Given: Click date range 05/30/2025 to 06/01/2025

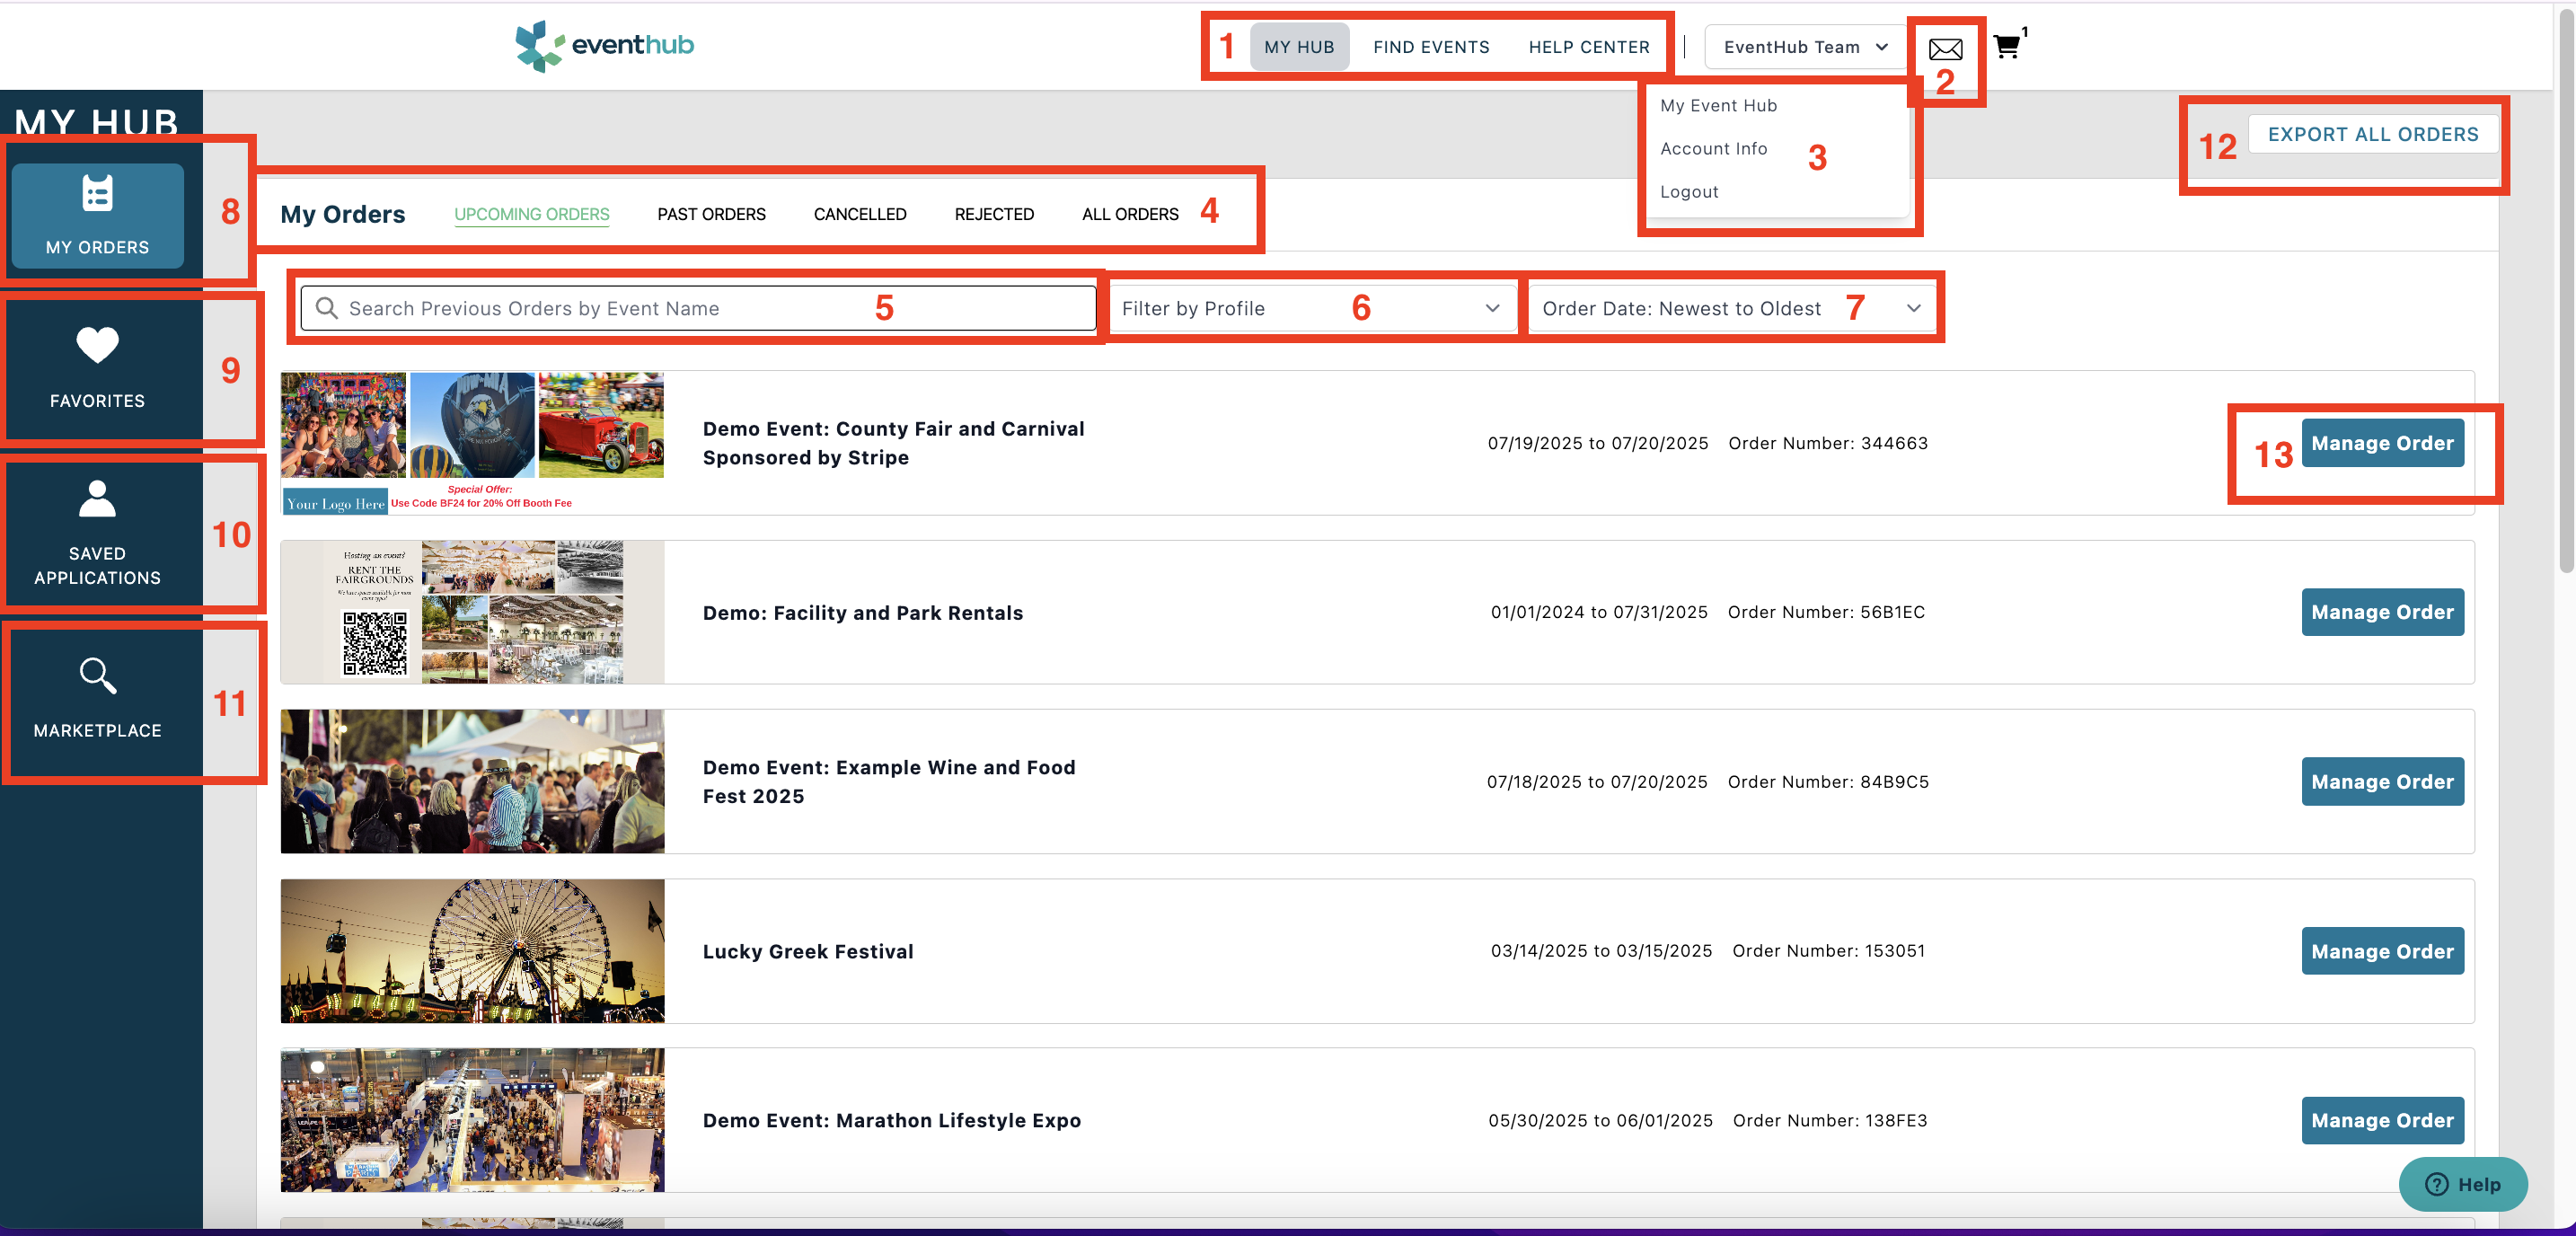Looking at the screenshot, I should (x=1600, y=1120).
